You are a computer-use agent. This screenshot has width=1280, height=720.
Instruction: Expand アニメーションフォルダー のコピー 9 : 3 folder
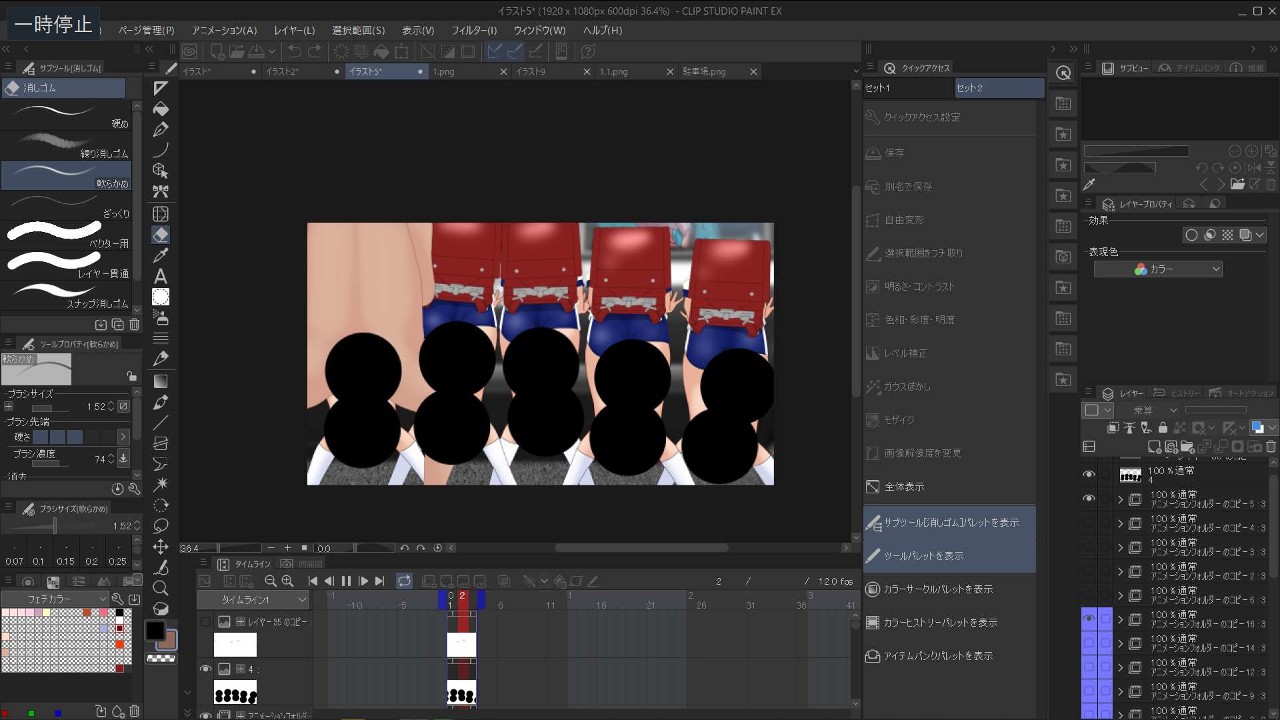(1120, 691)
